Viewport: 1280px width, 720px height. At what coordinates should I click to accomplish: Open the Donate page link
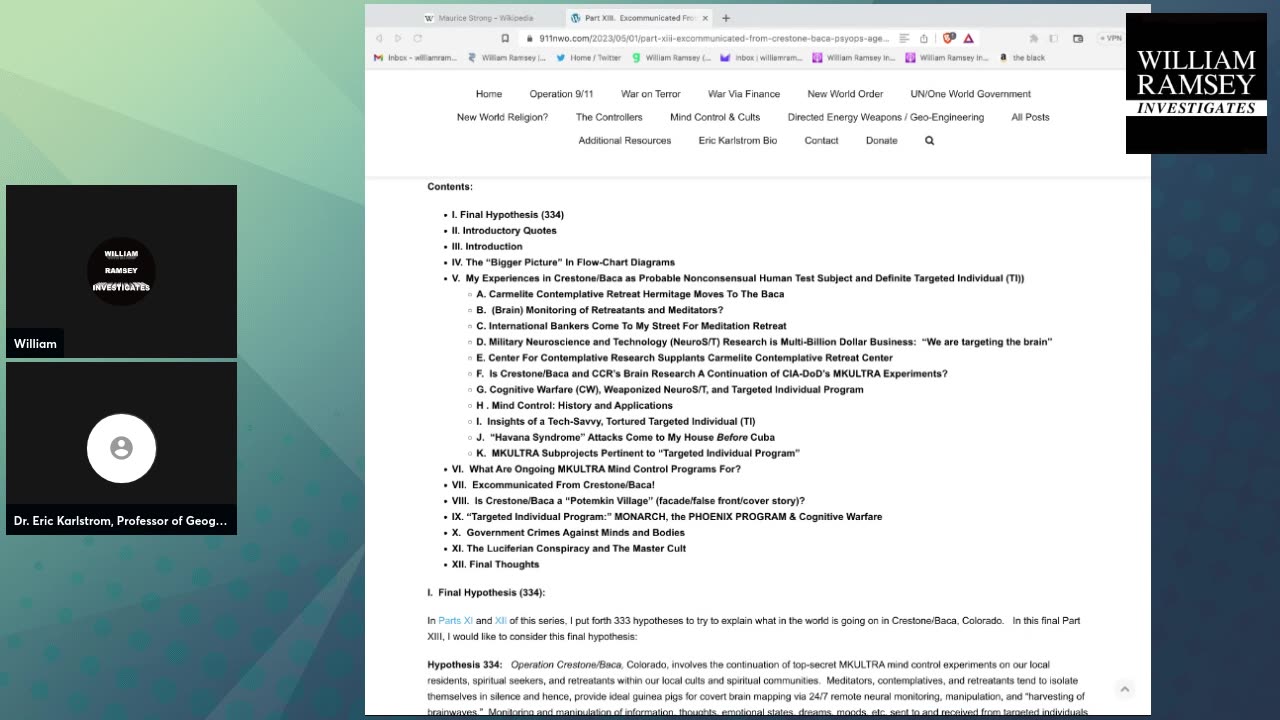(x=881, y=140)
